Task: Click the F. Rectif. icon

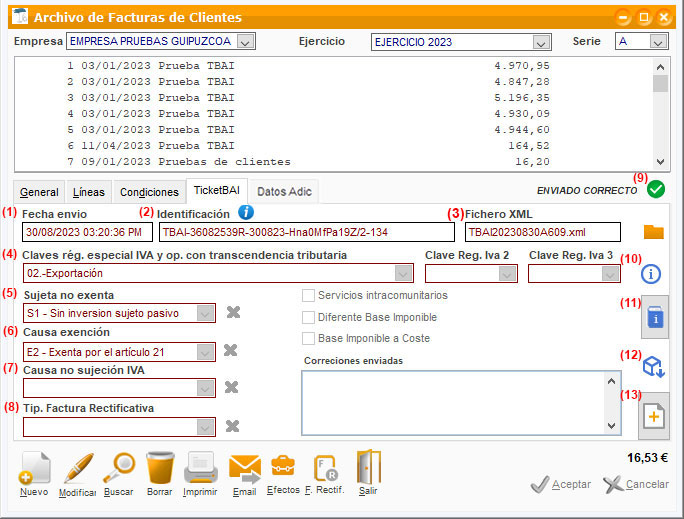Action: 325,468
